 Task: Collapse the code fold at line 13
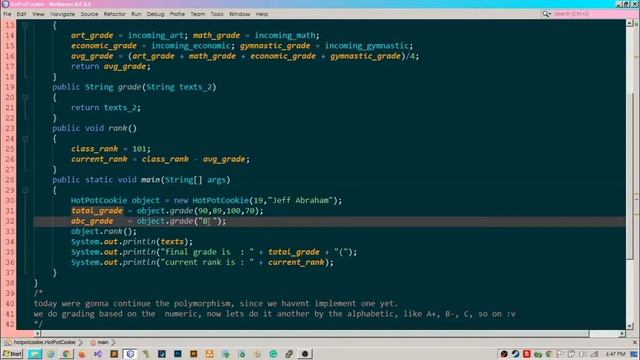(x=25, y=25)
